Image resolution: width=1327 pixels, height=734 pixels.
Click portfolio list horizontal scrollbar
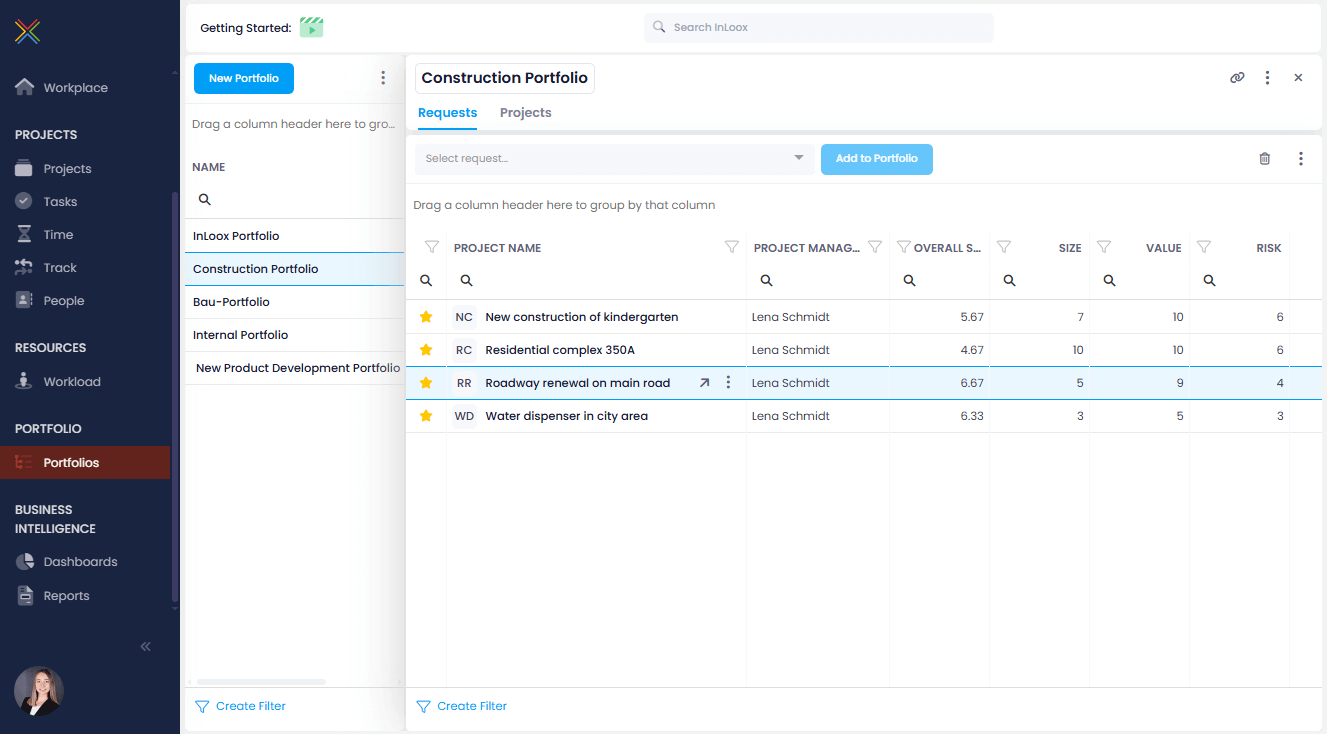coord(259,682)
